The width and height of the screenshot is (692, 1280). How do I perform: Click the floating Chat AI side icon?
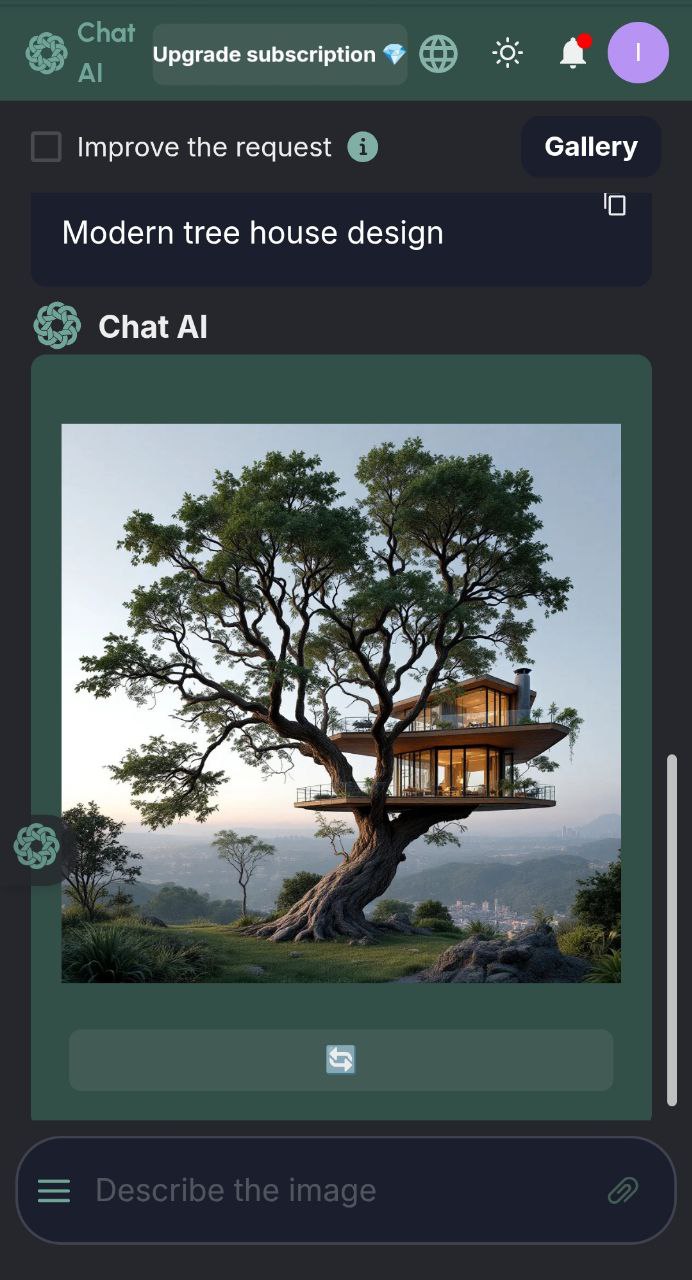[36, 846]
